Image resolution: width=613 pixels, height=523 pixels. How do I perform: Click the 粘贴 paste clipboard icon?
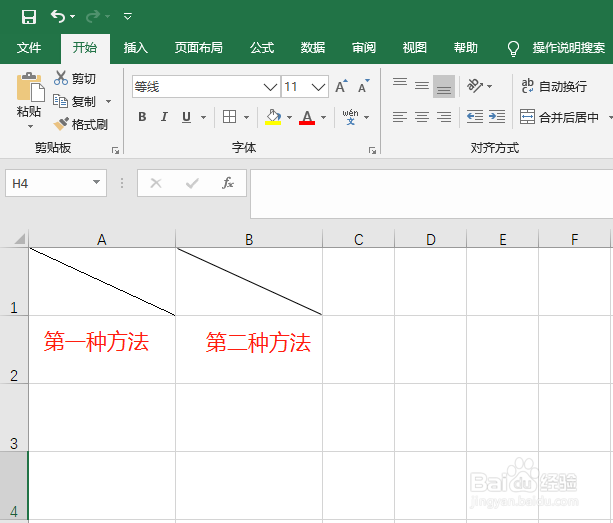[x=30, y=86]
